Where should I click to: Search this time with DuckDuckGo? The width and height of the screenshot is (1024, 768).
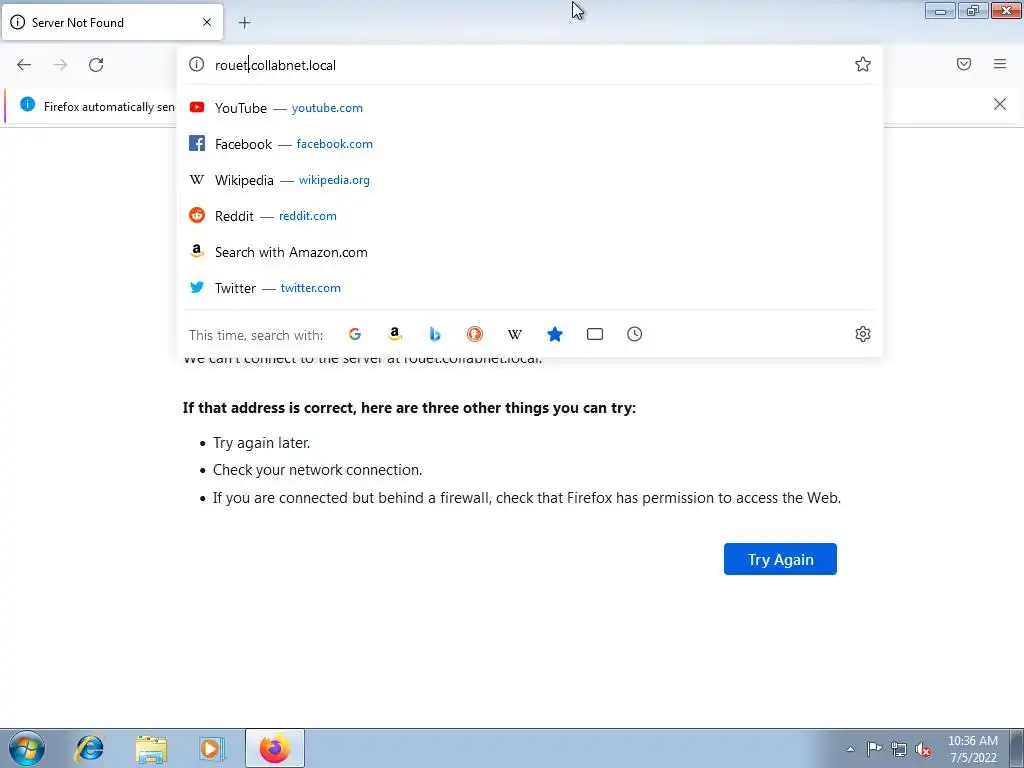pyautogui.click(x=475, y=334)
